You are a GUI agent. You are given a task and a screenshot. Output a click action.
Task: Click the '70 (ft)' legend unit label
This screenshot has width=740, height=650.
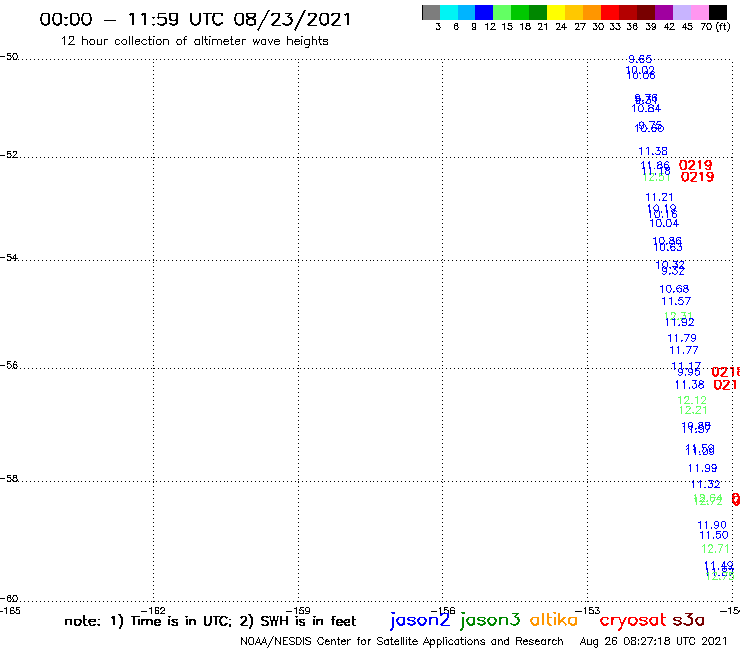715,26
